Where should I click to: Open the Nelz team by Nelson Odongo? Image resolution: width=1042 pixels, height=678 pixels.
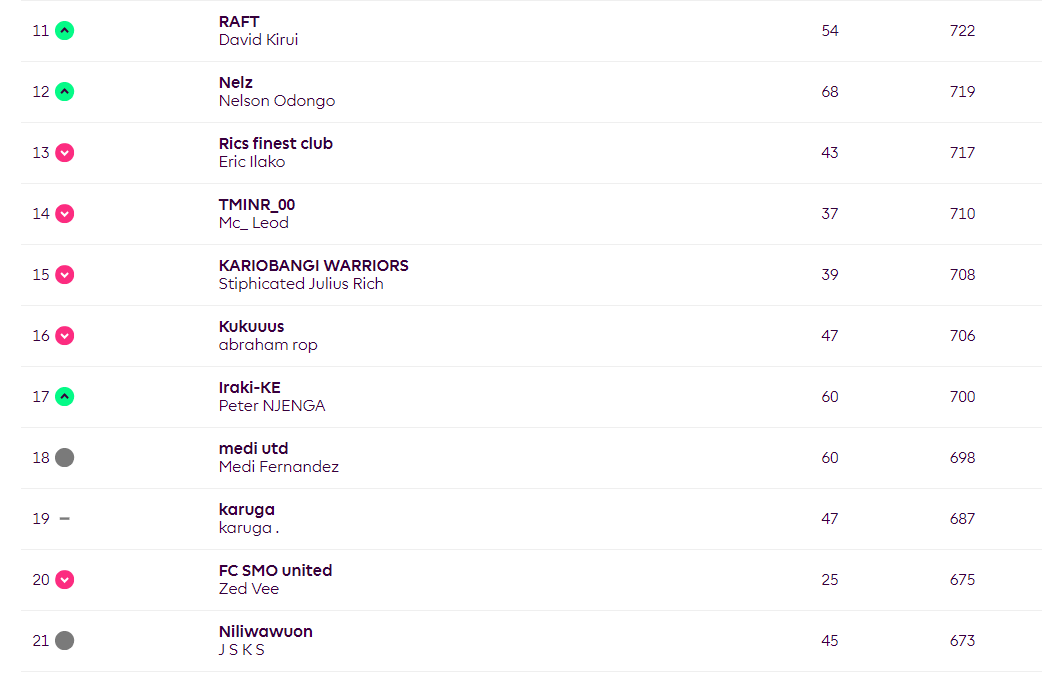click(x=235, y=82)
